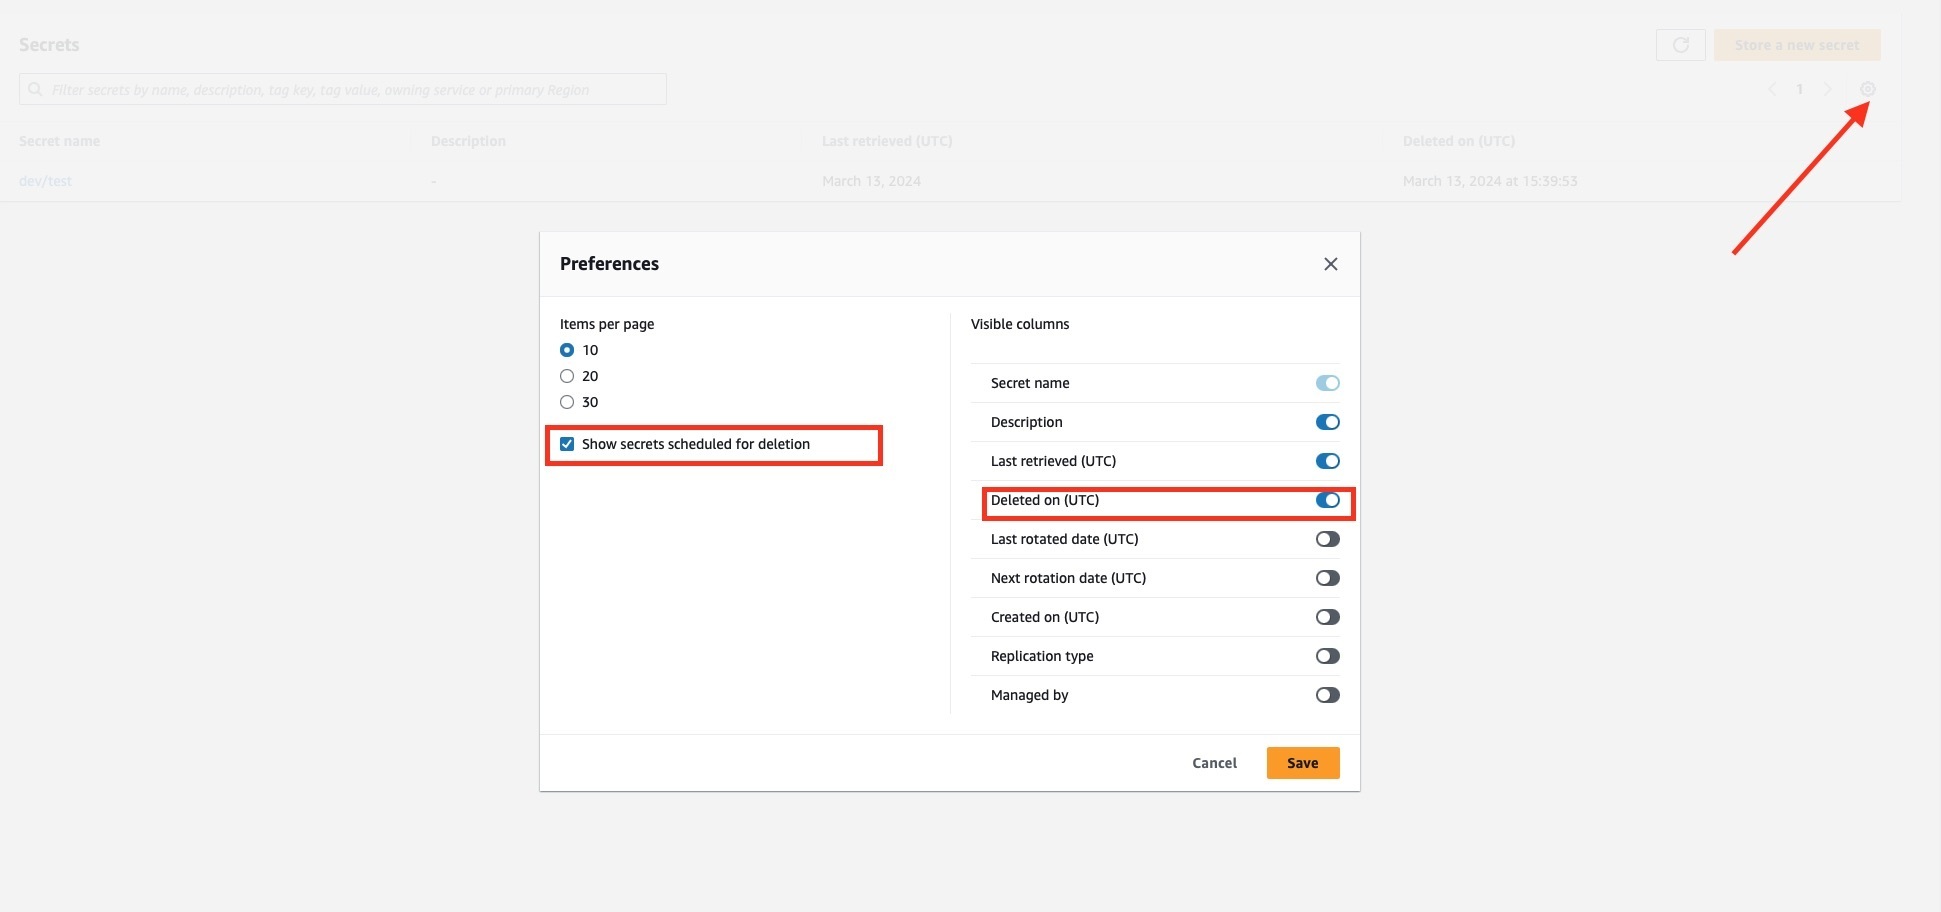Close the Preferences dialog with X

[1330, 264]
